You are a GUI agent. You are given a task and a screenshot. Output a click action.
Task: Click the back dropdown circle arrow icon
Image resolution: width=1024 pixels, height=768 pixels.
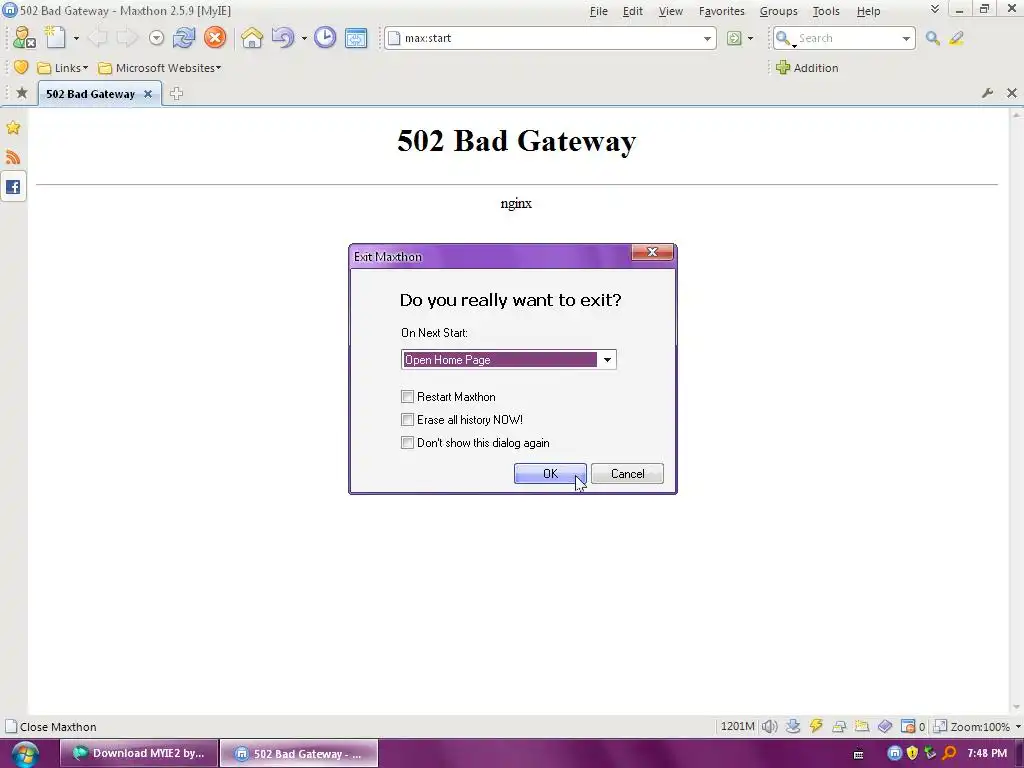156,38
